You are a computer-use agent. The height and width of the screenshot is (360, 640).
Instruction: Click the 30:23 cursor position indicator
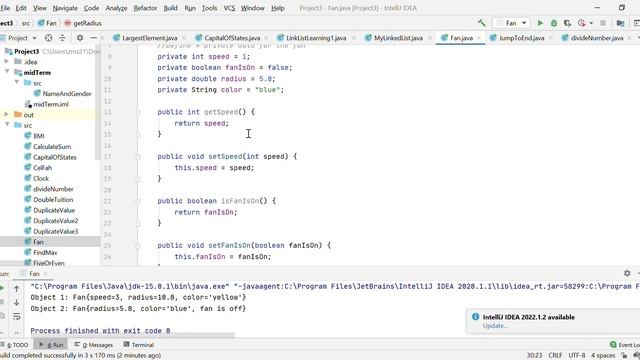tap(534, 356)
